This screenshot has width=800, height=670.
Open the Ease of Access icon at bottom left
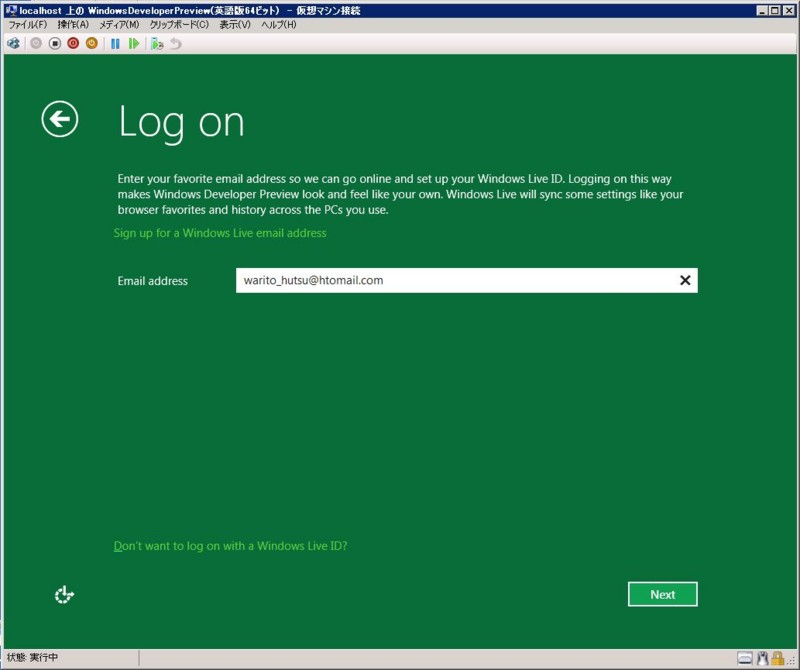[64, 595]
